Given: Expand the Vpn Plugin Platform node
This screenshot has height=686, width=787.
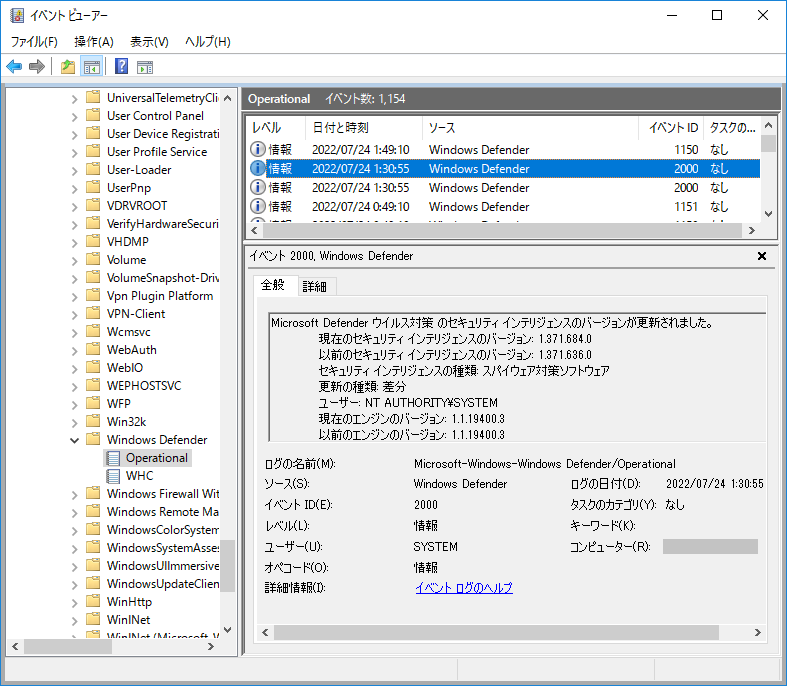Looking at the screenshot, I should [74, 297].
